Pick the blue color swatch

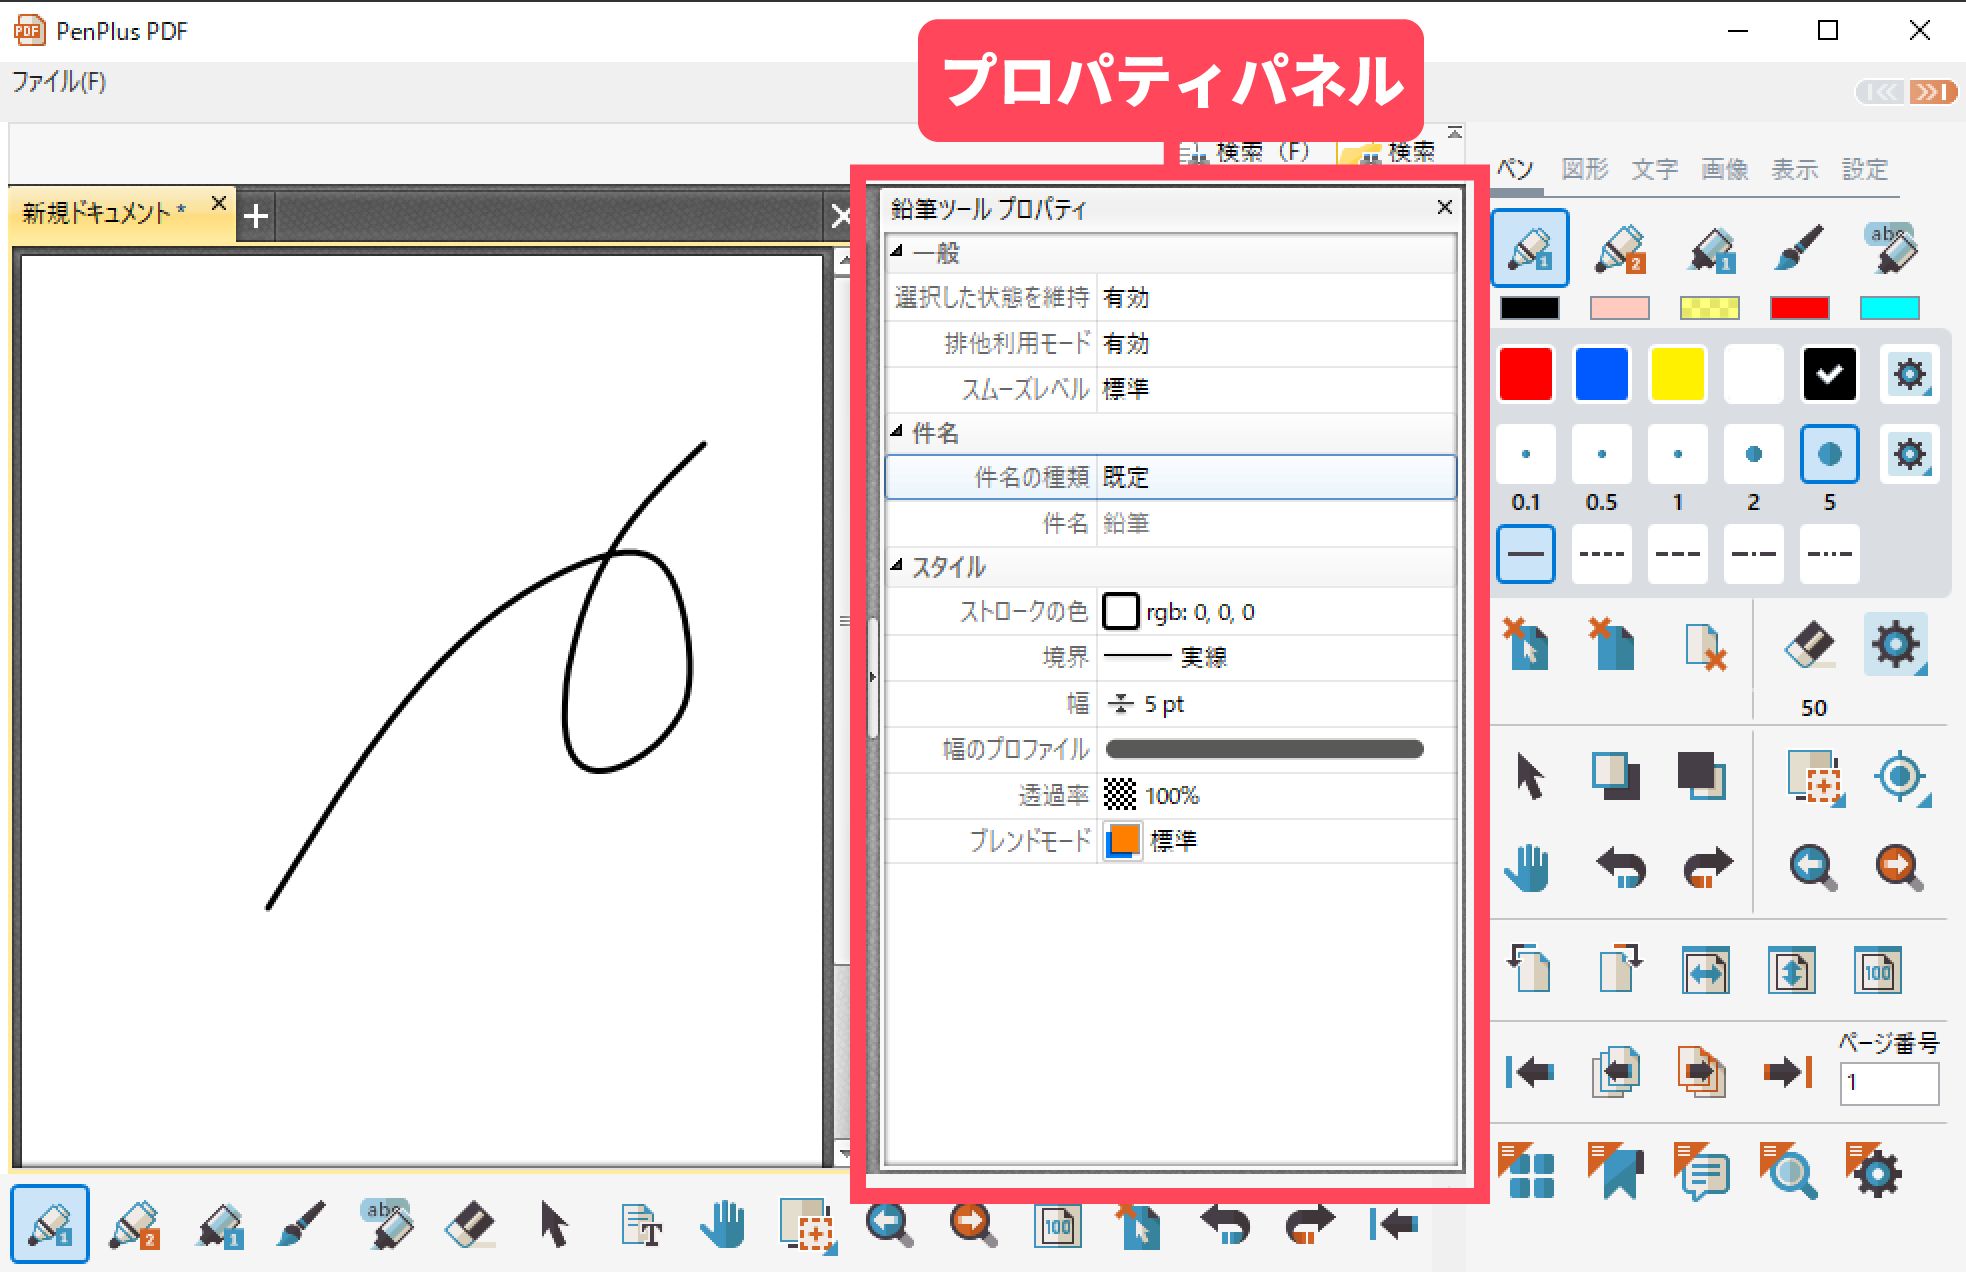1601,374
